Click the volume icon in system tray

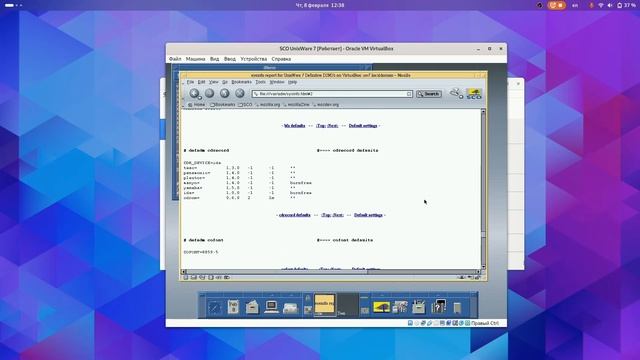click(610, 5)
